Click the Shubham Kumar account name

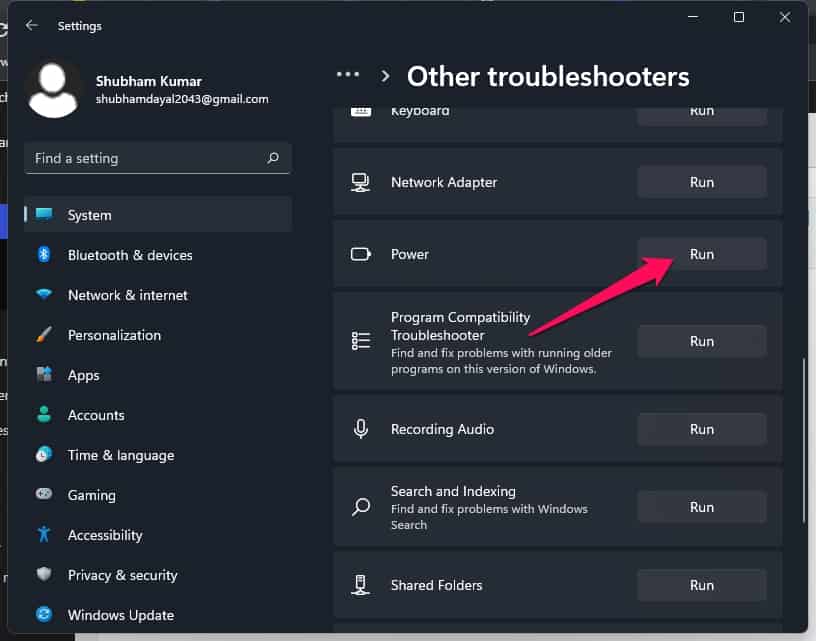[148, 81]
